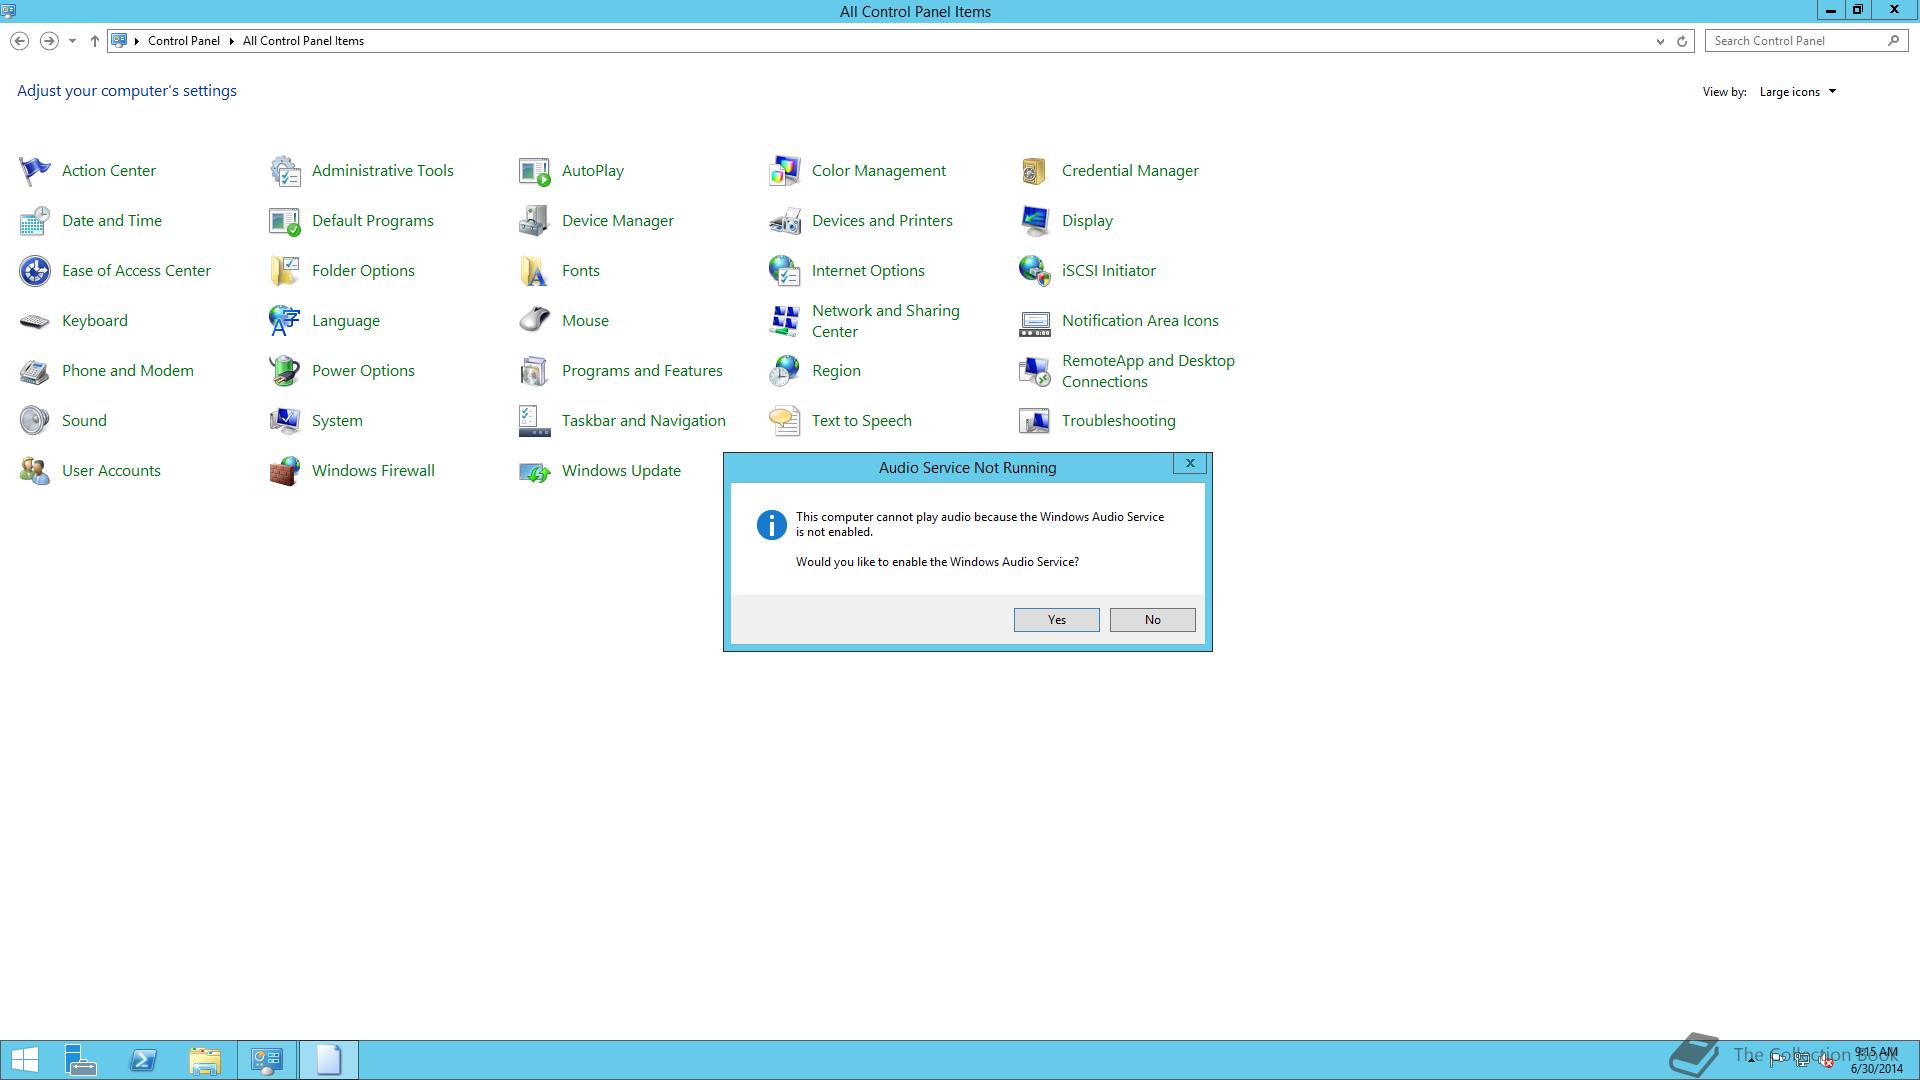Open RemoteApp and Desktop Connections link

[x=1148, y=371]
